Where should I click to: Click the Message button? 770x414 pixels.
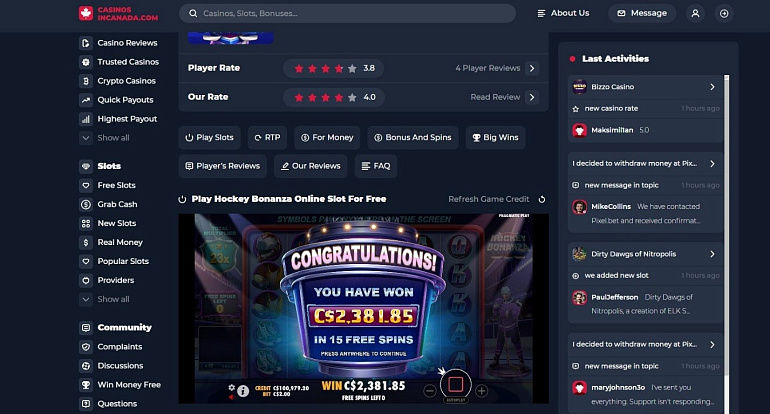pos(642,13)
